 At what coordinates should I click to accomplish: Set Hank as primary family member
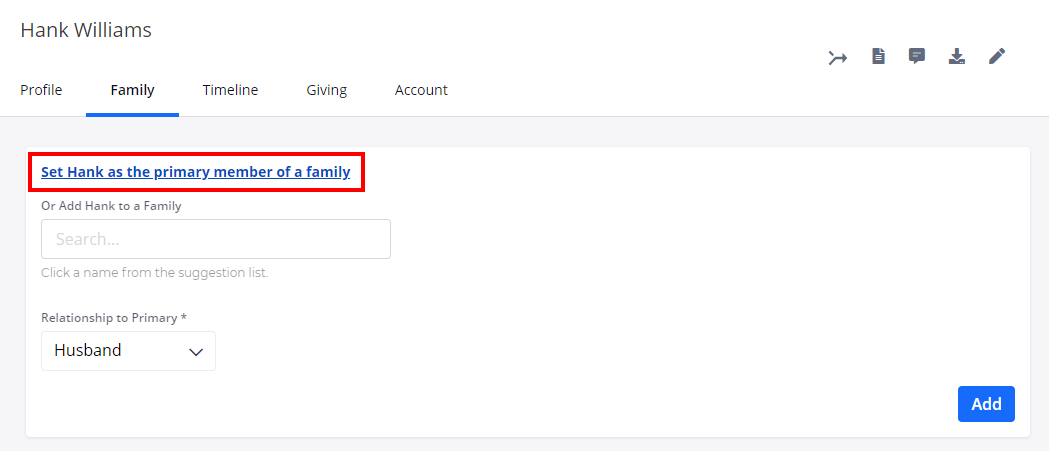[196, 172]
